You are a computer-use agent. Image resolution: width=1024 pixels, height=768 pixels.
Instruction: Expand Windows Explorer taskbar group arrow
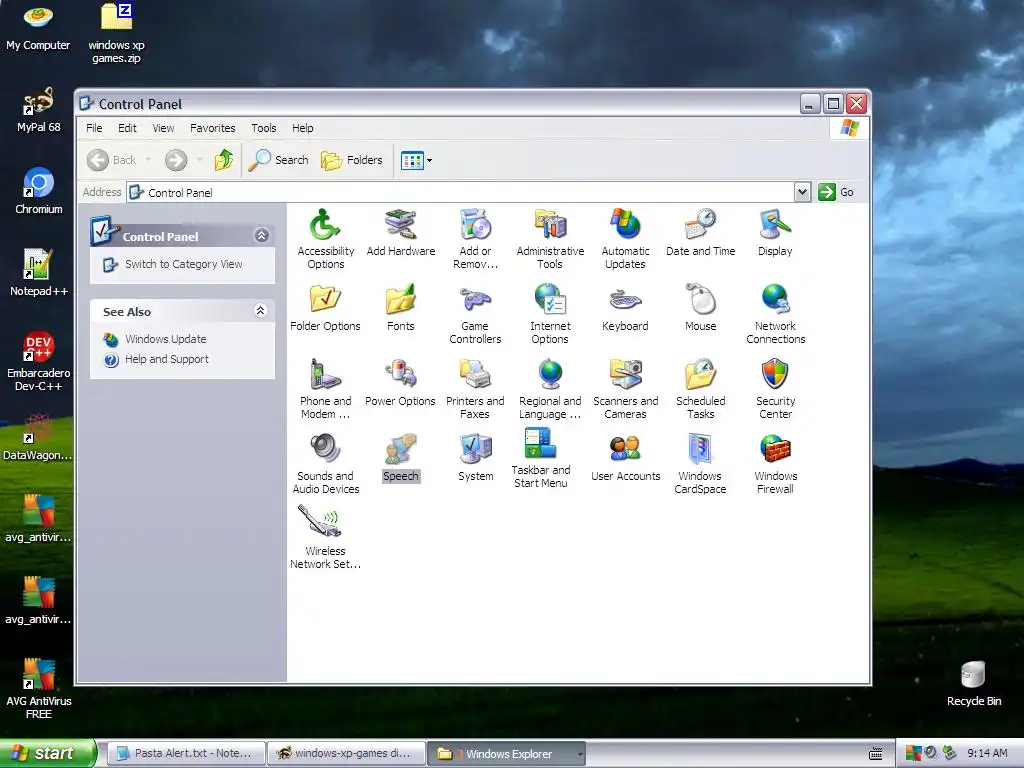pyautogui.click(x=579, y=754)
